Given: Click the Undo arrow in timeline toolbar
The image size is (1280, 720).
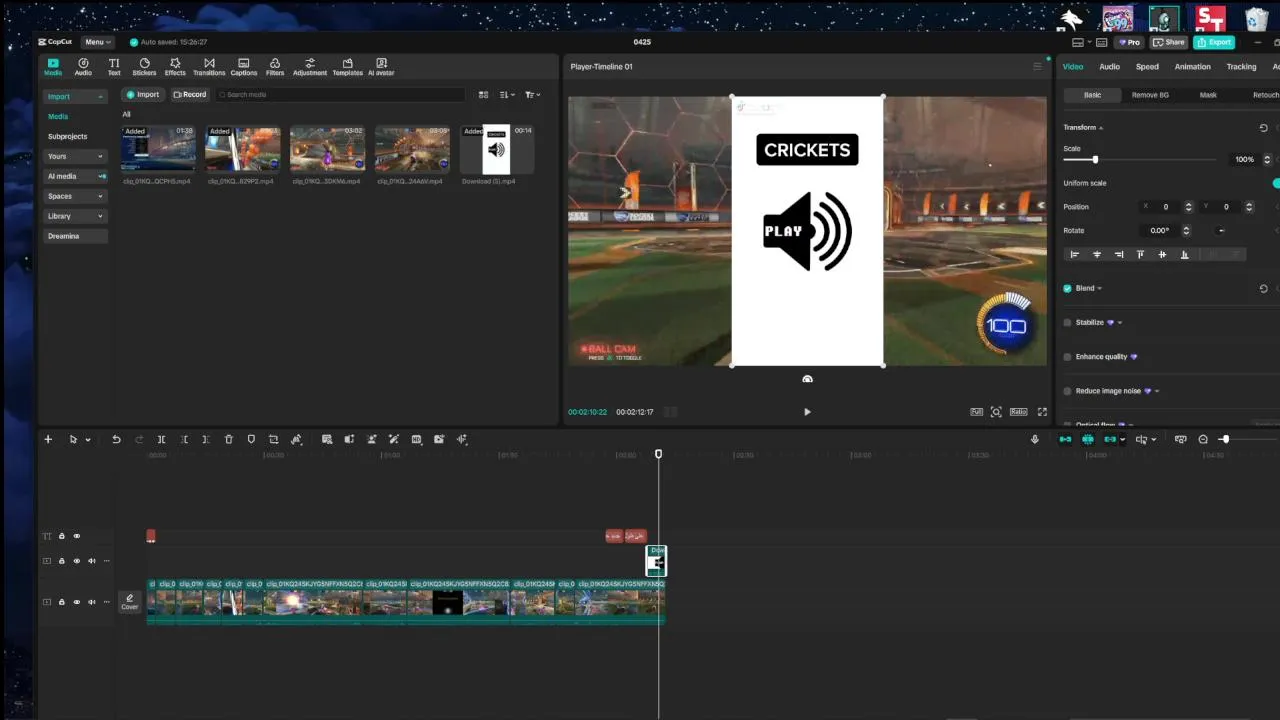Looking at the screenshot, I should (x=116, y=439).
